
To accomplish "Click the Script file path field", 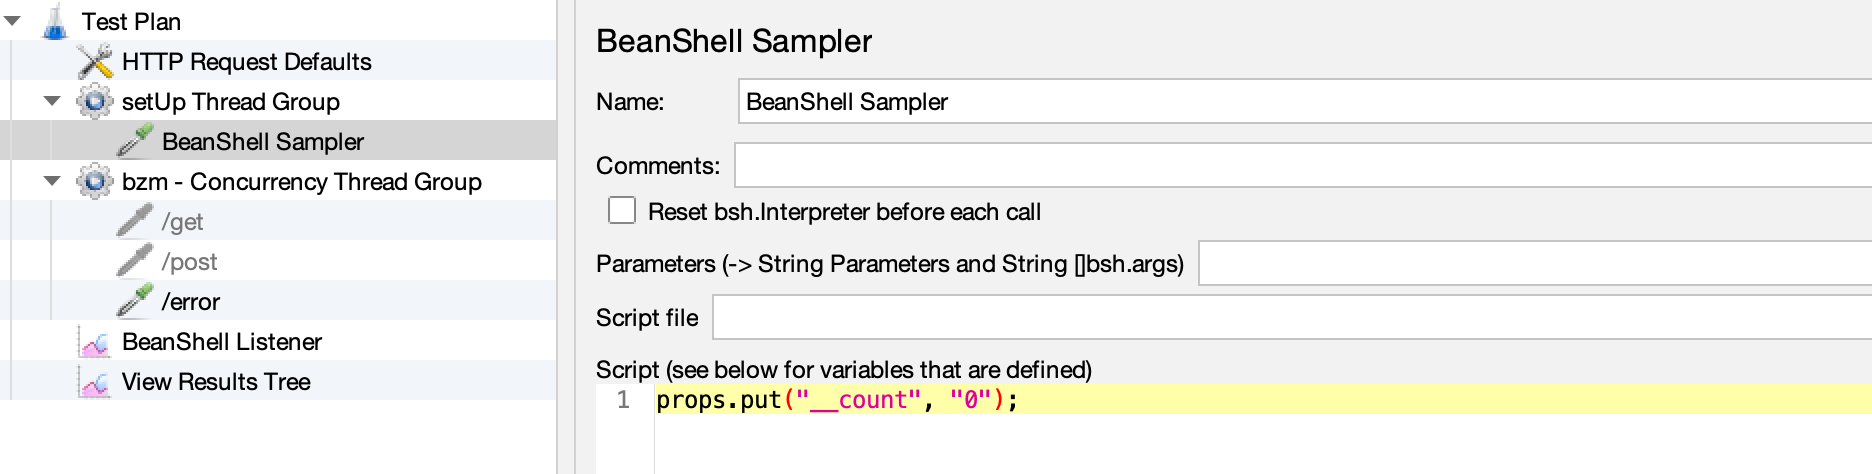I will (x=1290, y=318).
